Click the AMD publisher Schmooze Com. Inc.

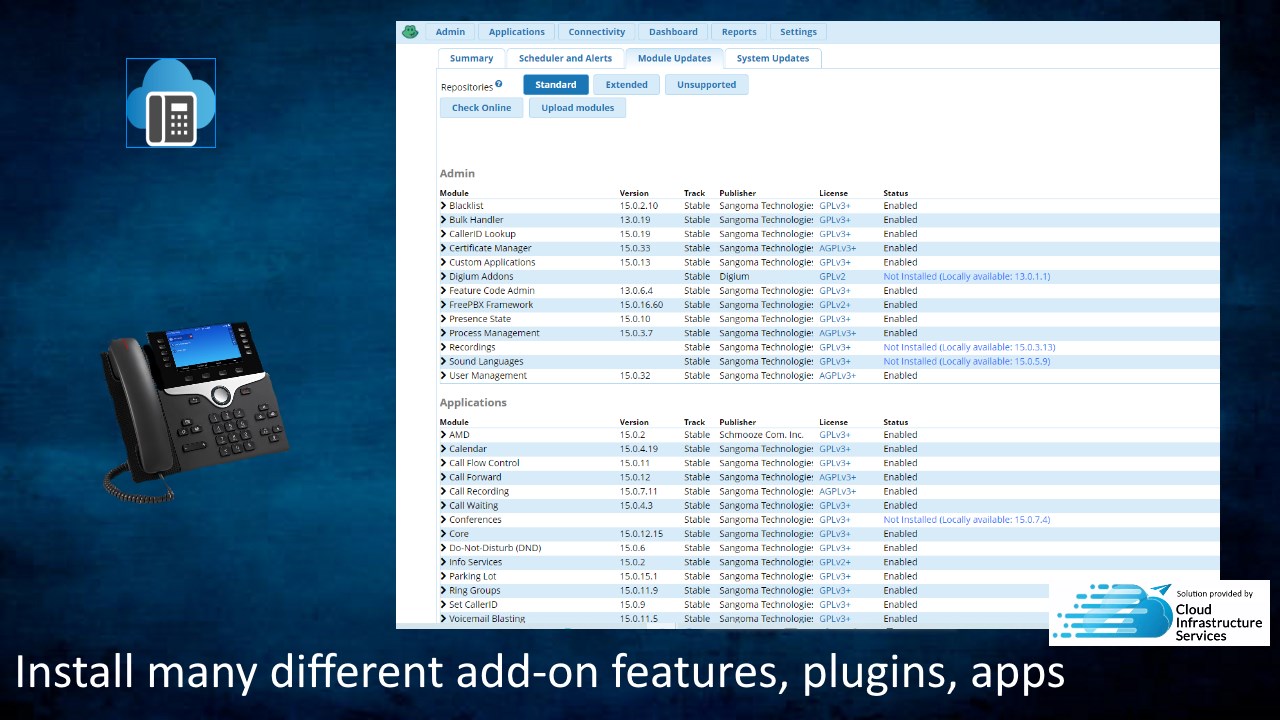pos(761,435)
